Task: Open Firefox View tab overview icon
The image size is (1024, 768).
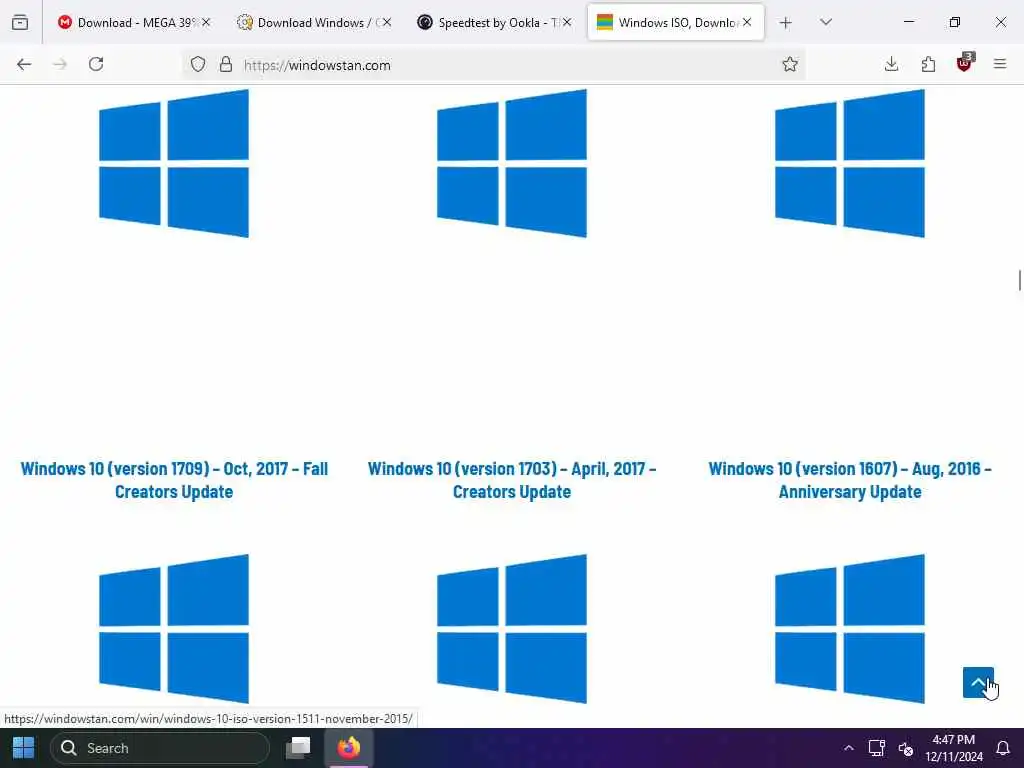Action: [20, 23]
